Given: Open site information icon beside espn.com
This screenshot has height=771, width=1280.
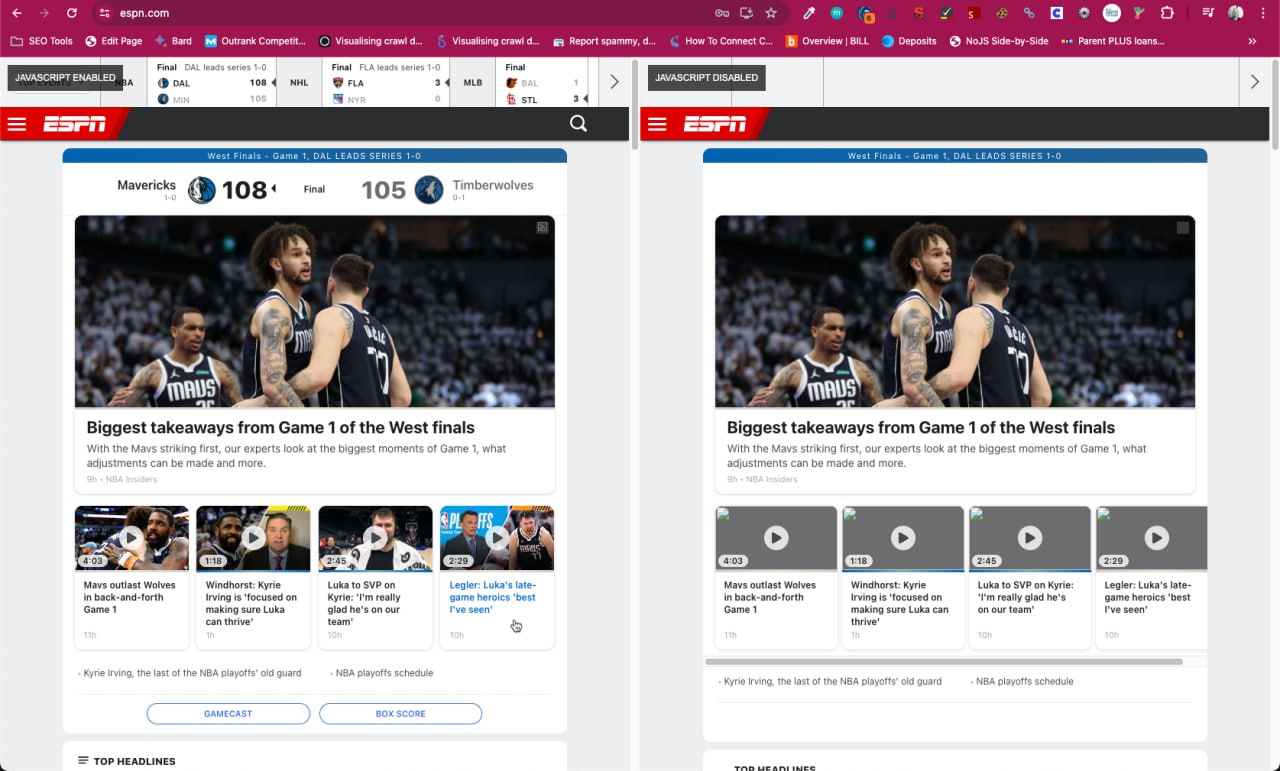Looking at the screenshot, I should pos(106,13).
